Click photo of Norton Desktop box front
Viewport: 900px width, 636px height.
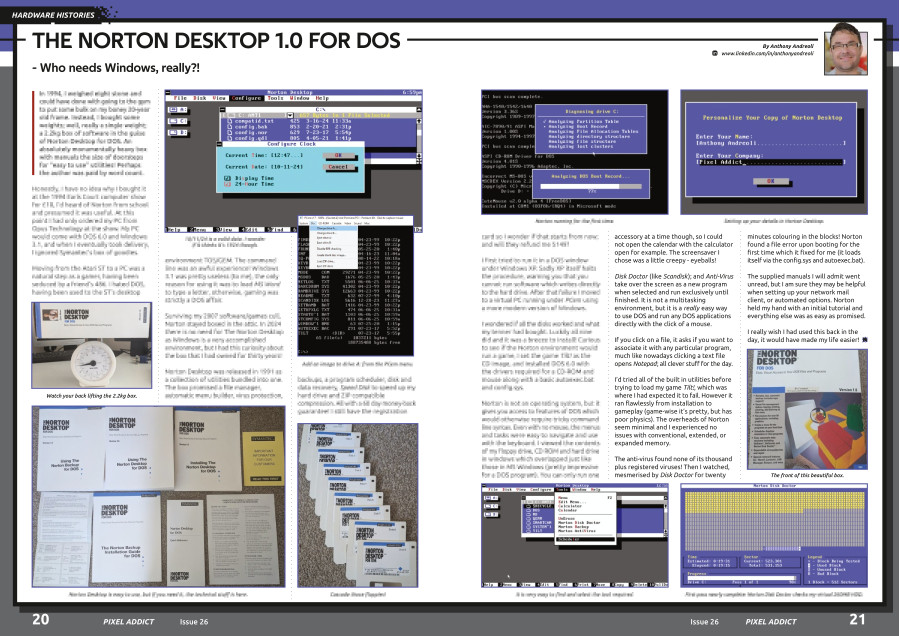tap(807, 409)
